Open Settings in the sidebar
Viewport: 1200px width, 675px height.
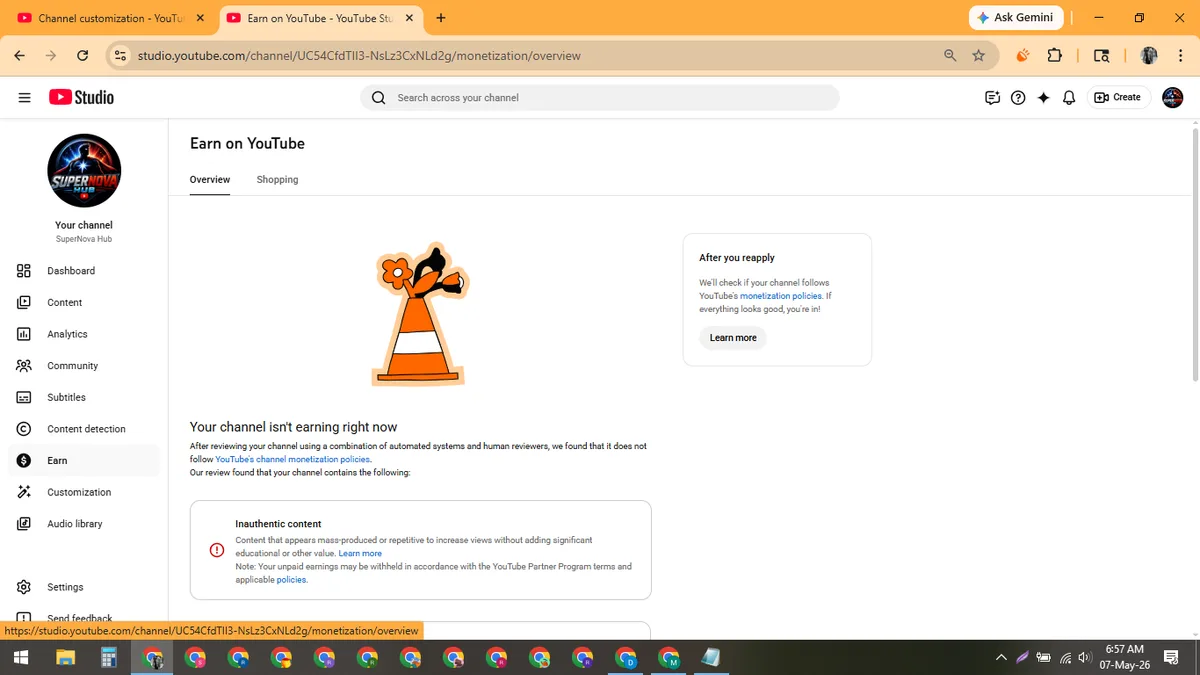coord(84,587)
